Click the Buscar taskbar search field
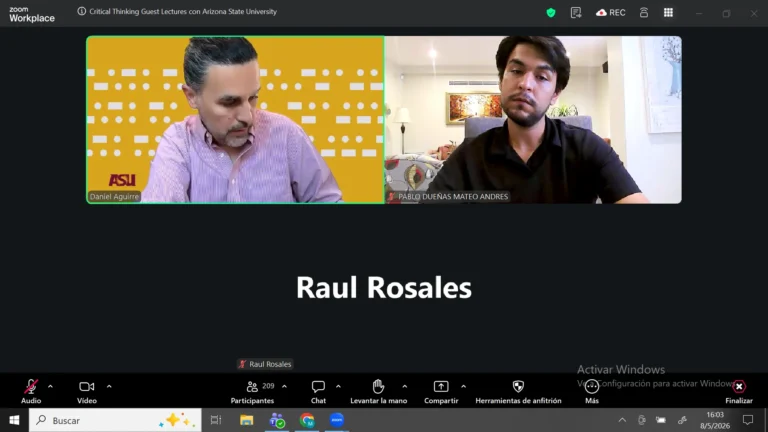The height and width of the screenshot is (432, 768). [115, 420]
